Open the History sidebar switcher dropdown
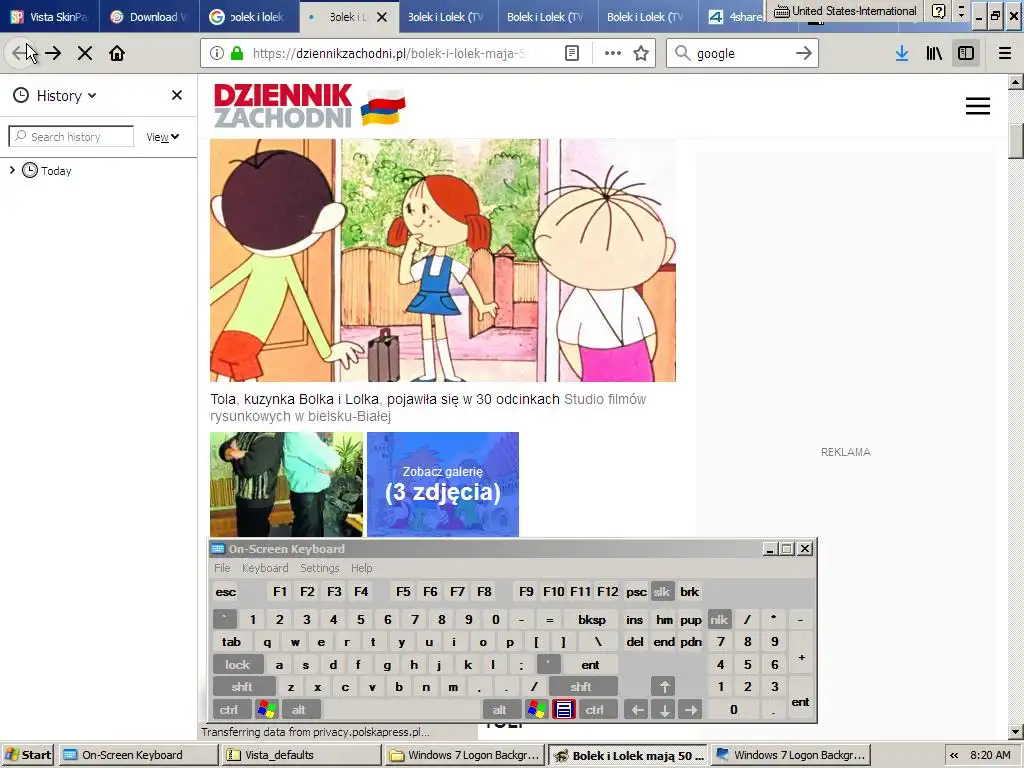This screenshot has height=768, width=1024. 55,96
